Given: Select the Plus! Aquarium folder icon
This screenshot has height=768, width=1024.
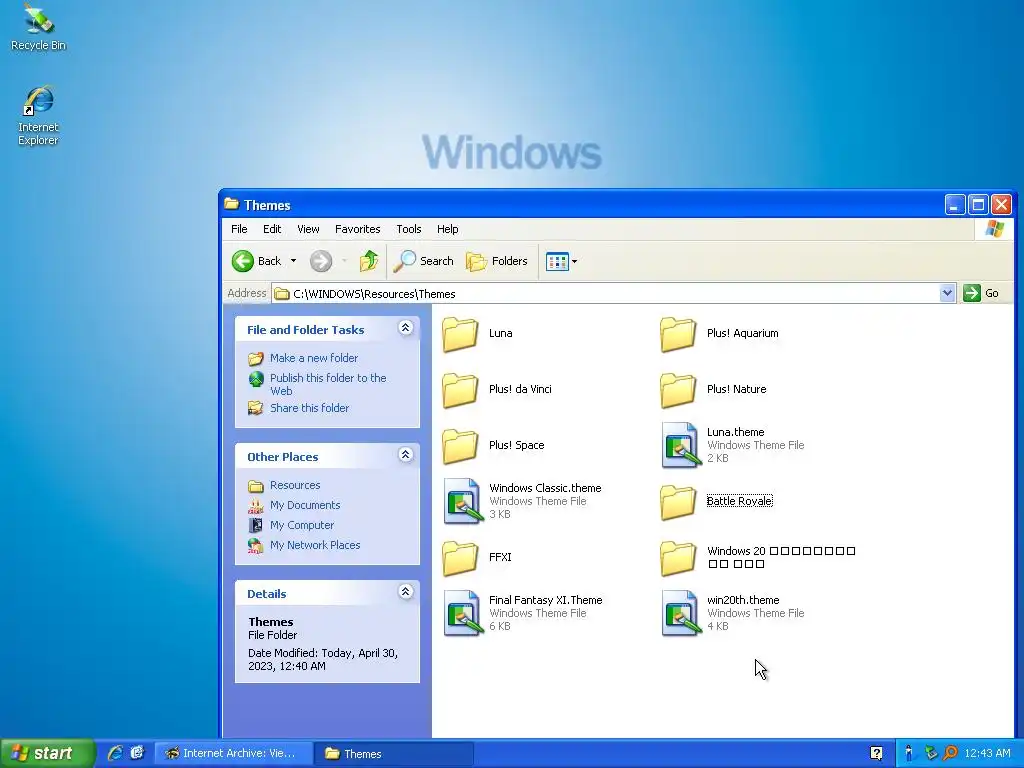Looking at the screenshot, I should coord(679,334).
